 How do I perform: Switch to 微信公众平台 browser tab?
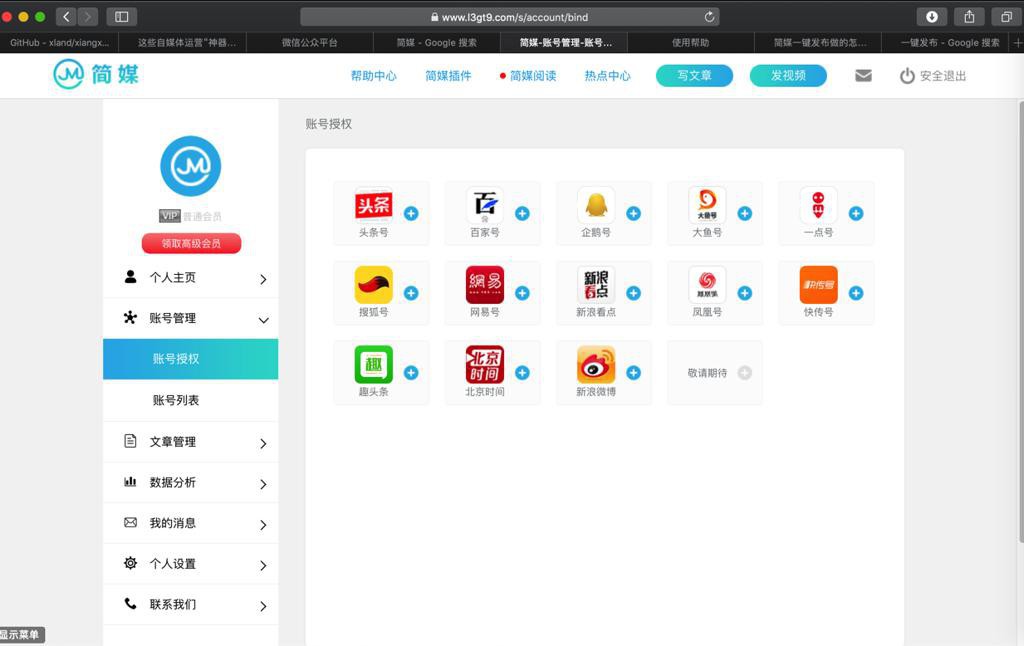(x=310, y=42)
